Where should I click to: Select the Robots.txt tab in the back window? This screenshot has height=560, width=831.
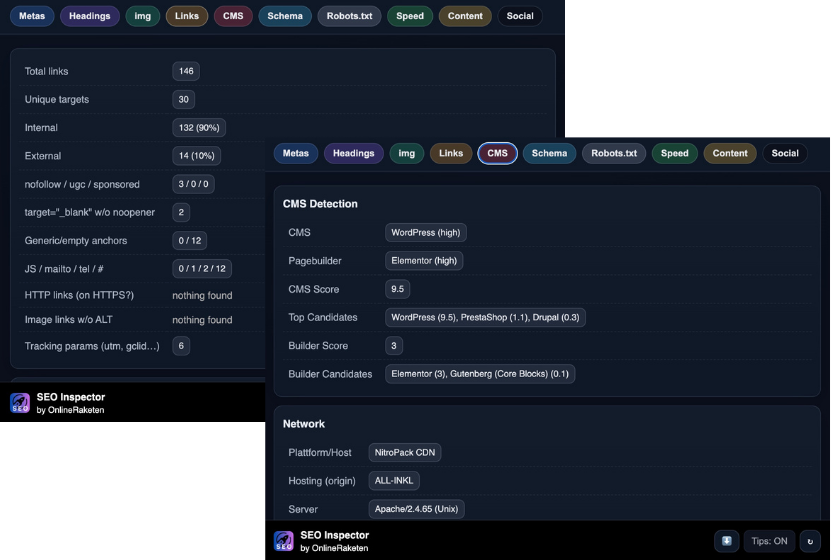tap(349, 16)
